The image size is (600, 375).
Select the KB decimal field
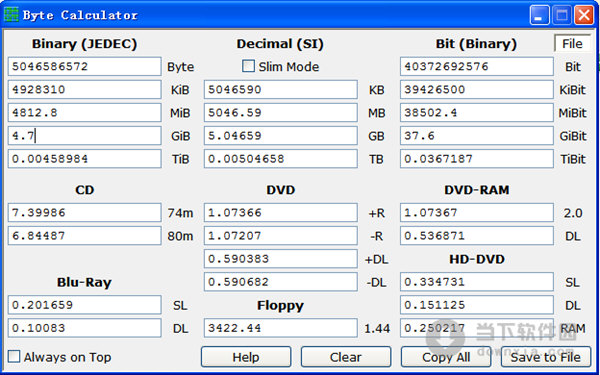[x=280, y=90]
